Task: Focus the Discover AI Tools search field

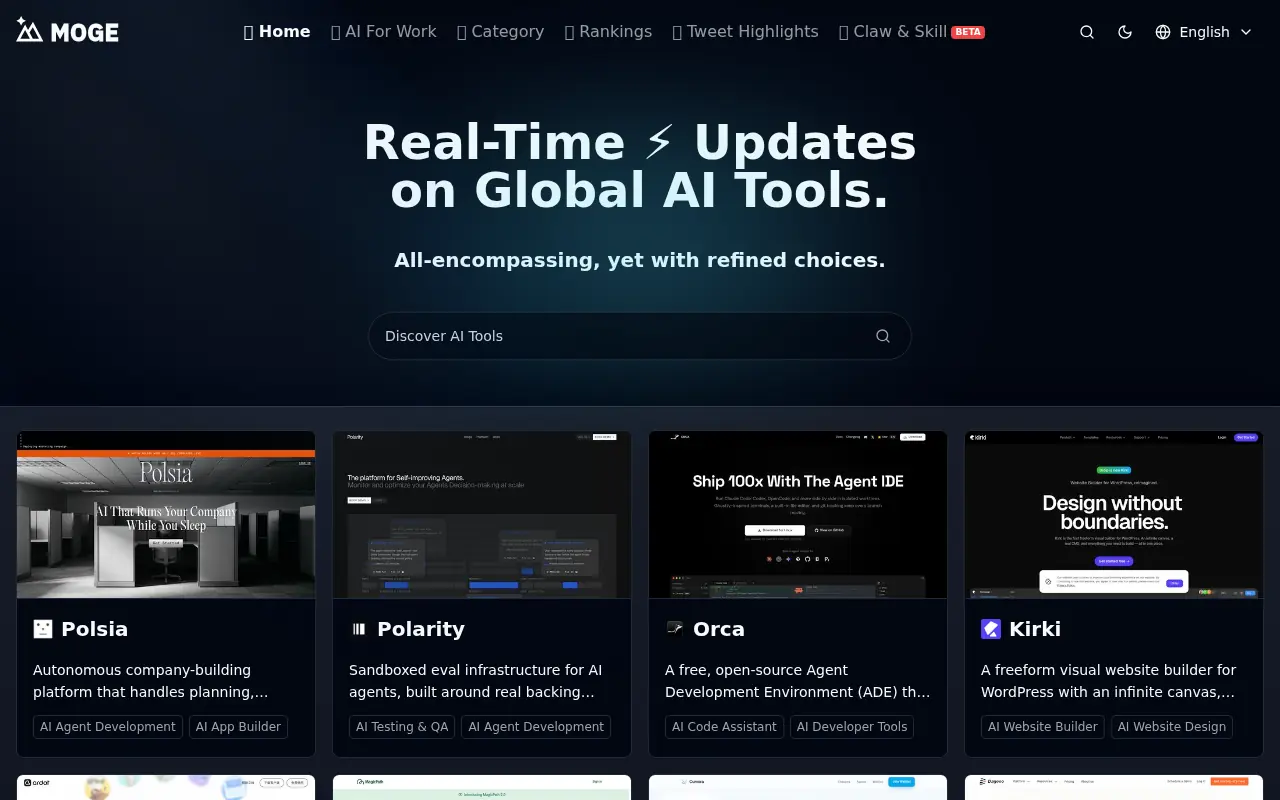Action: [640, 336]
